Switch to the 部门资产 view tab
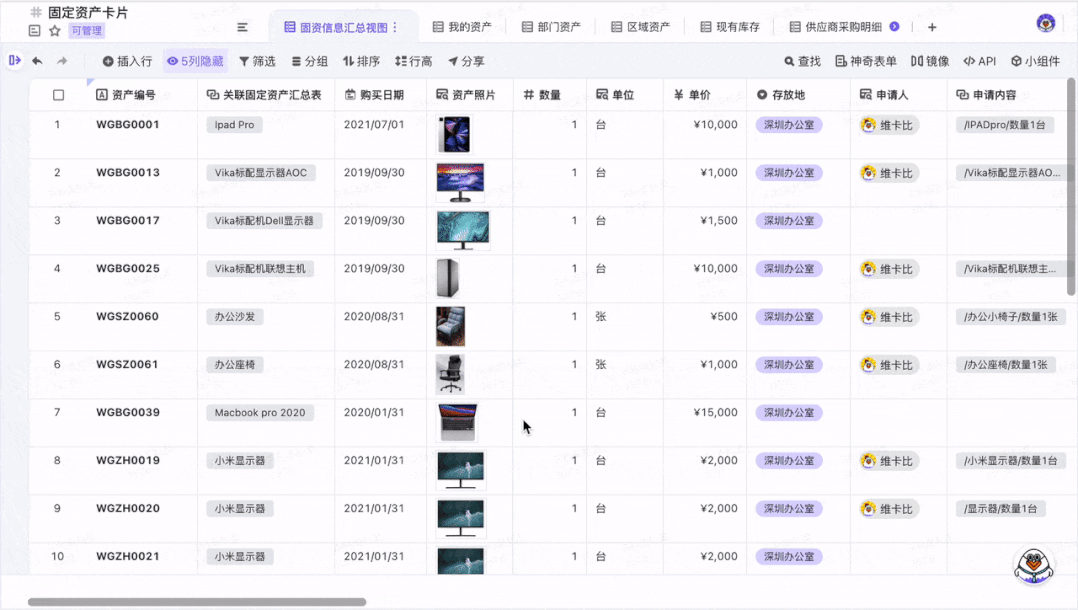This screenshot has width=1078, height=610. (551, 27)
